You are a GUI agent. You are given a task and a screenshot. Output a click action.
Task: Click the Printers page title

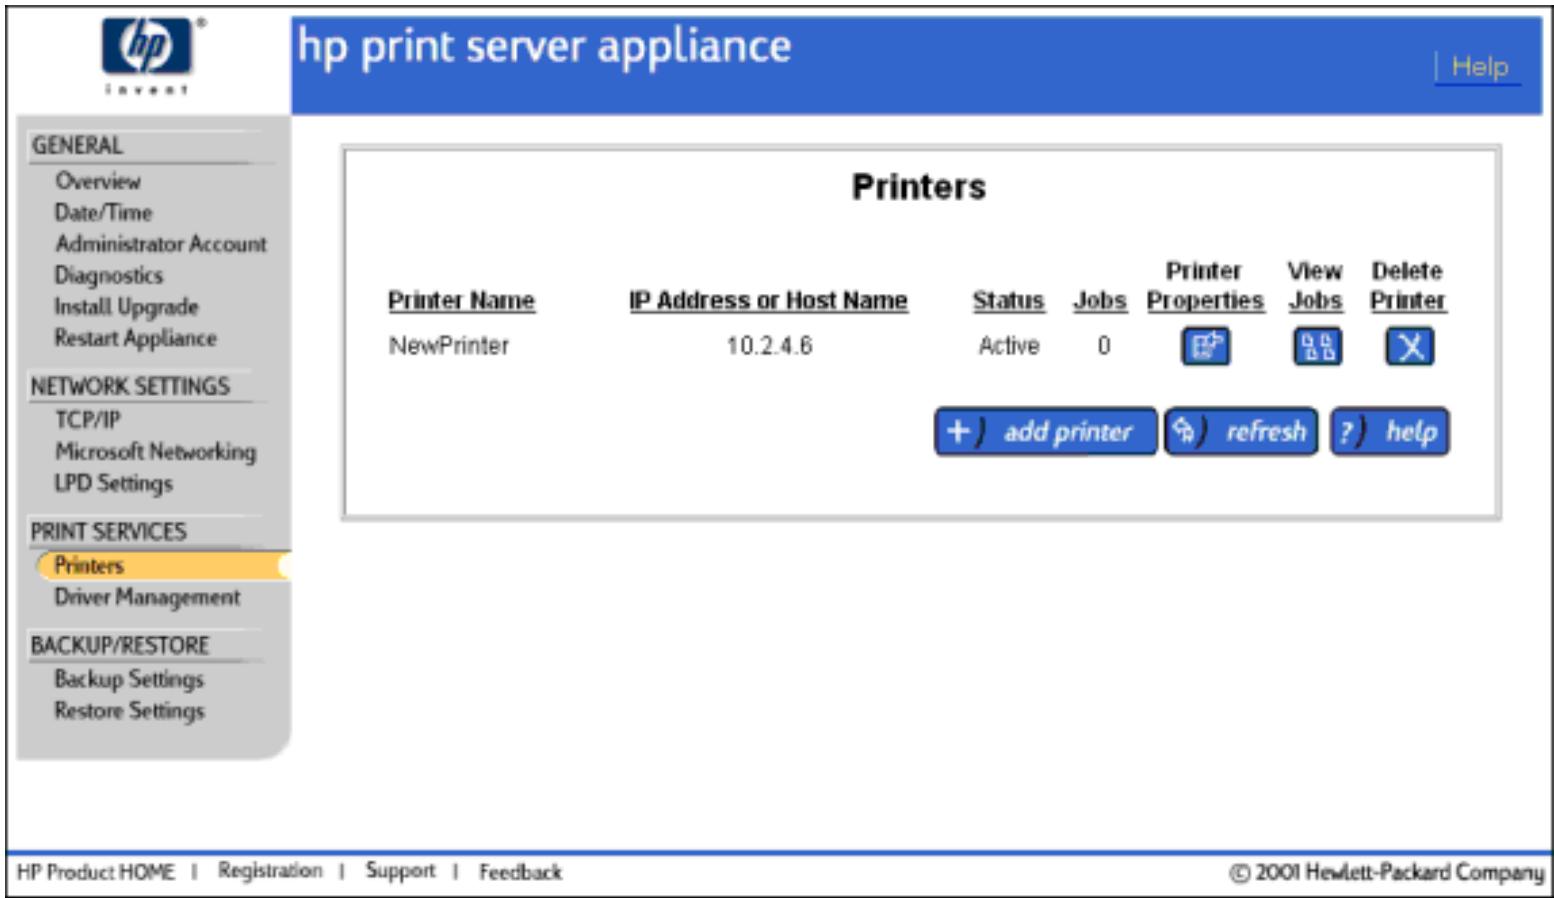click(918, 187)
